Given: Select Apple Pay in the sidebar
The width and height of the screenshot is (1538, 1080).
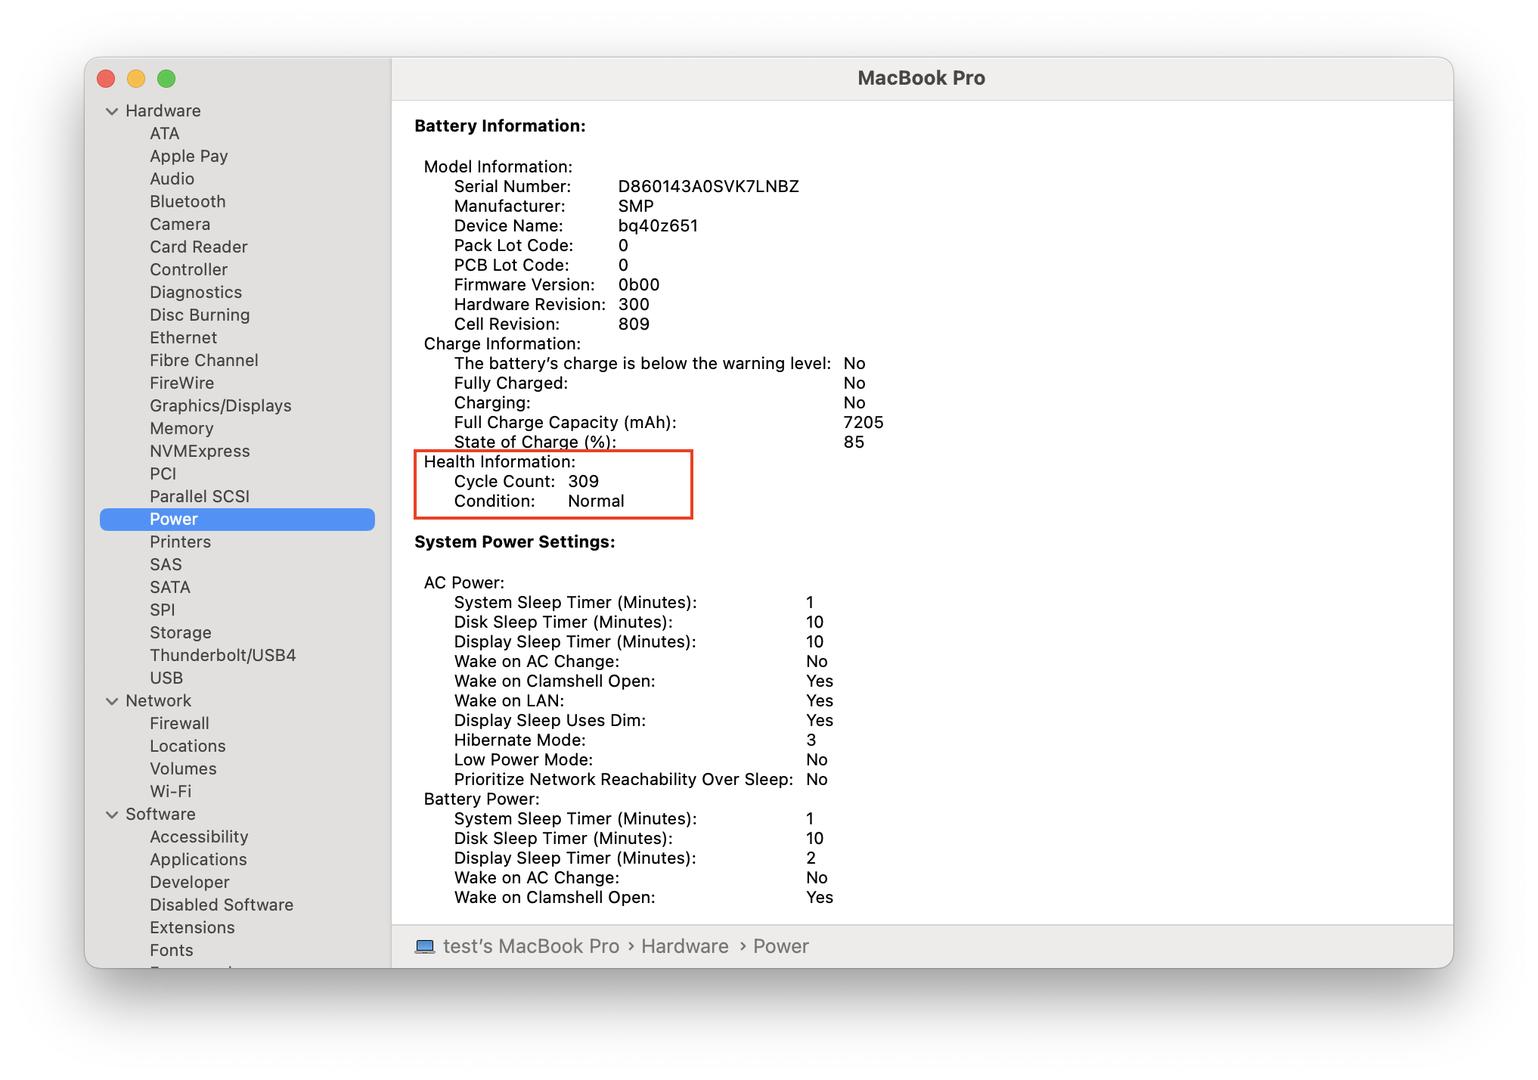Looking at the screenshot, I should 189,156.
